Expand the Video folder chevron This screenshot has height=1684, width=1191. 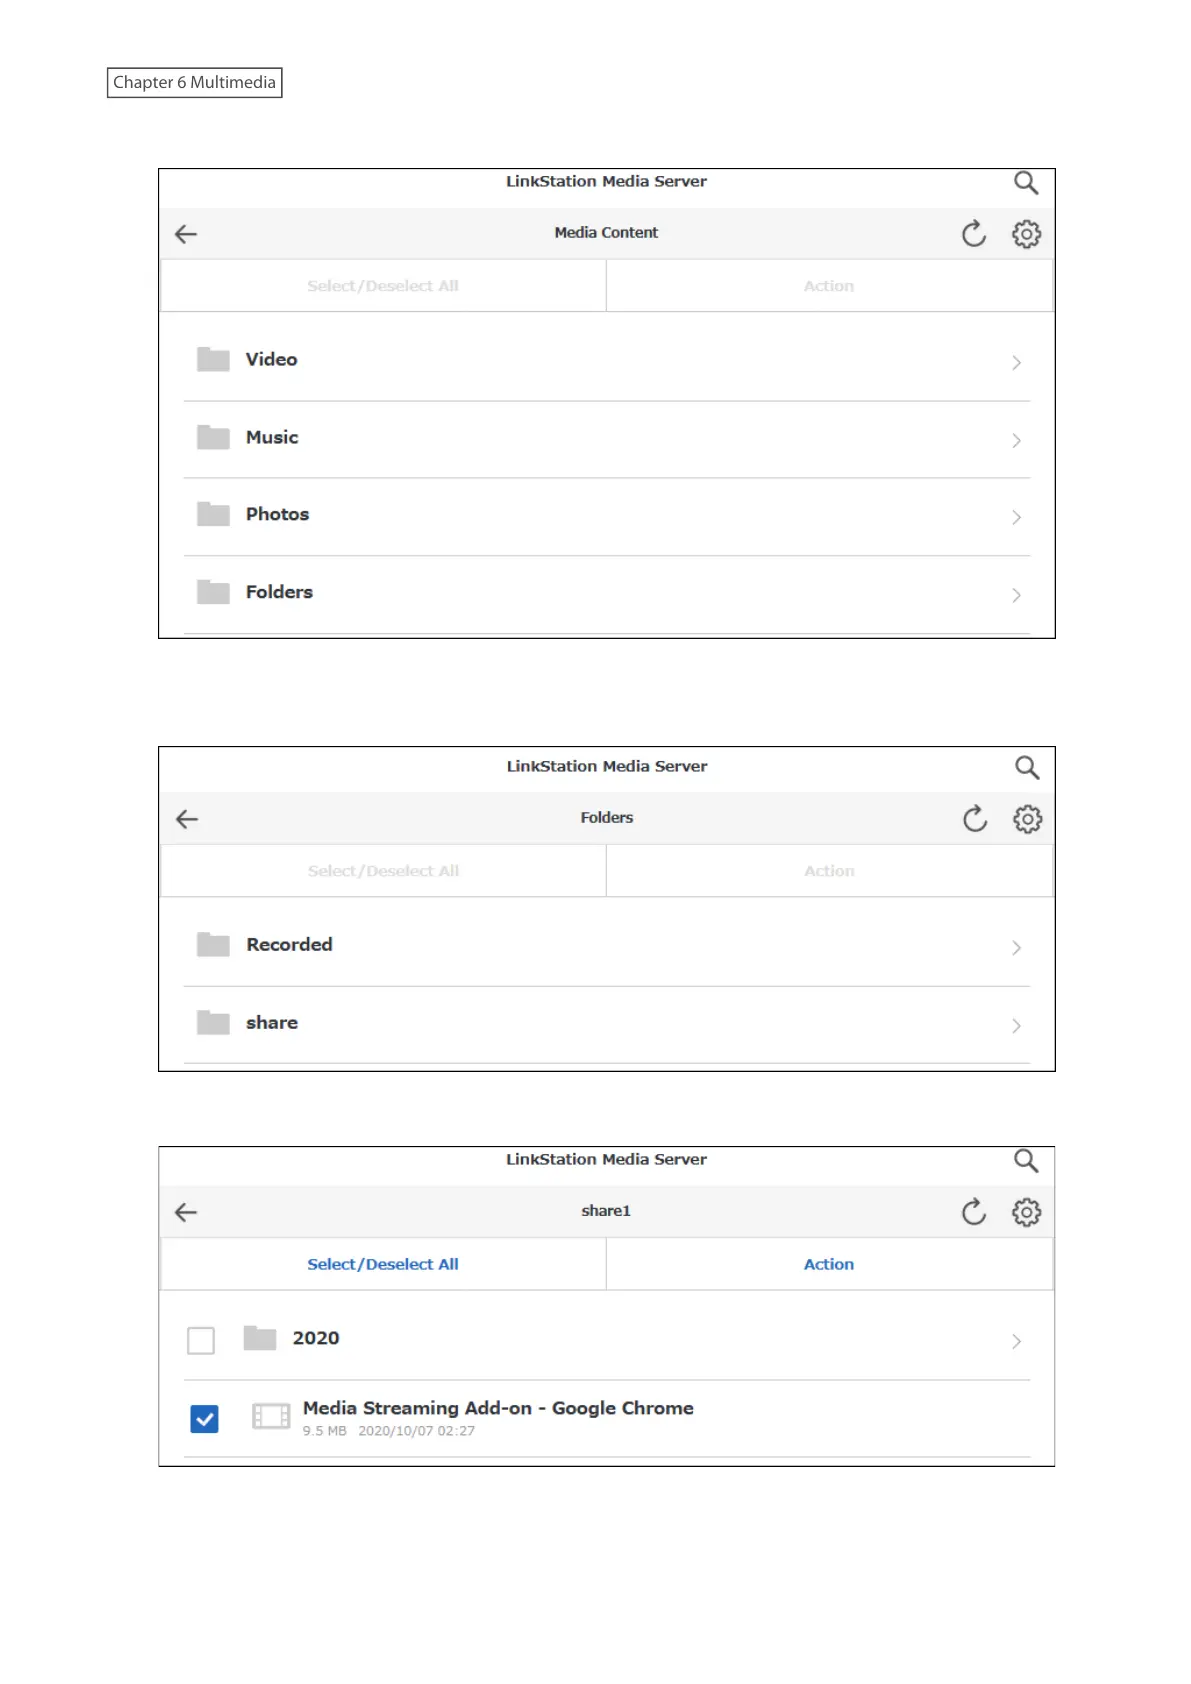tap(1016, 362)
